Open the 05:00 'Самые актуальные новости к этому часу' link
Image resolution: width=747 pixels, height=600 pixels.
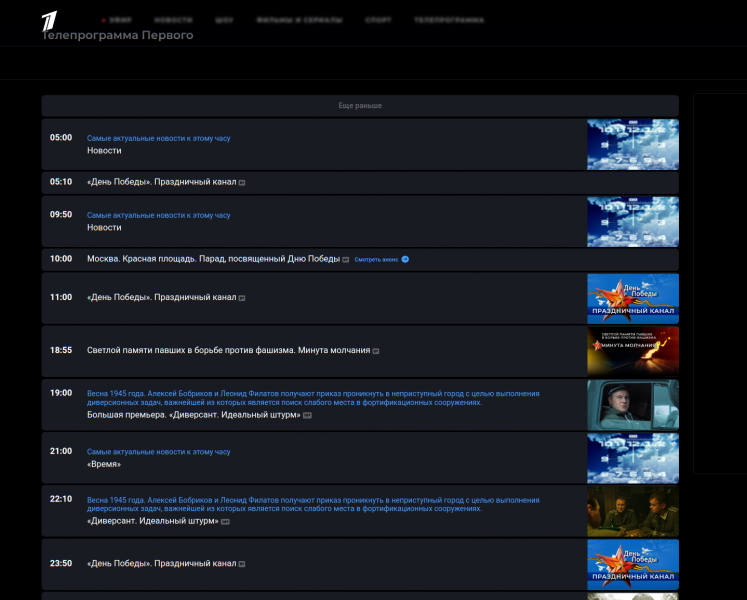click(x=159, y=138)
